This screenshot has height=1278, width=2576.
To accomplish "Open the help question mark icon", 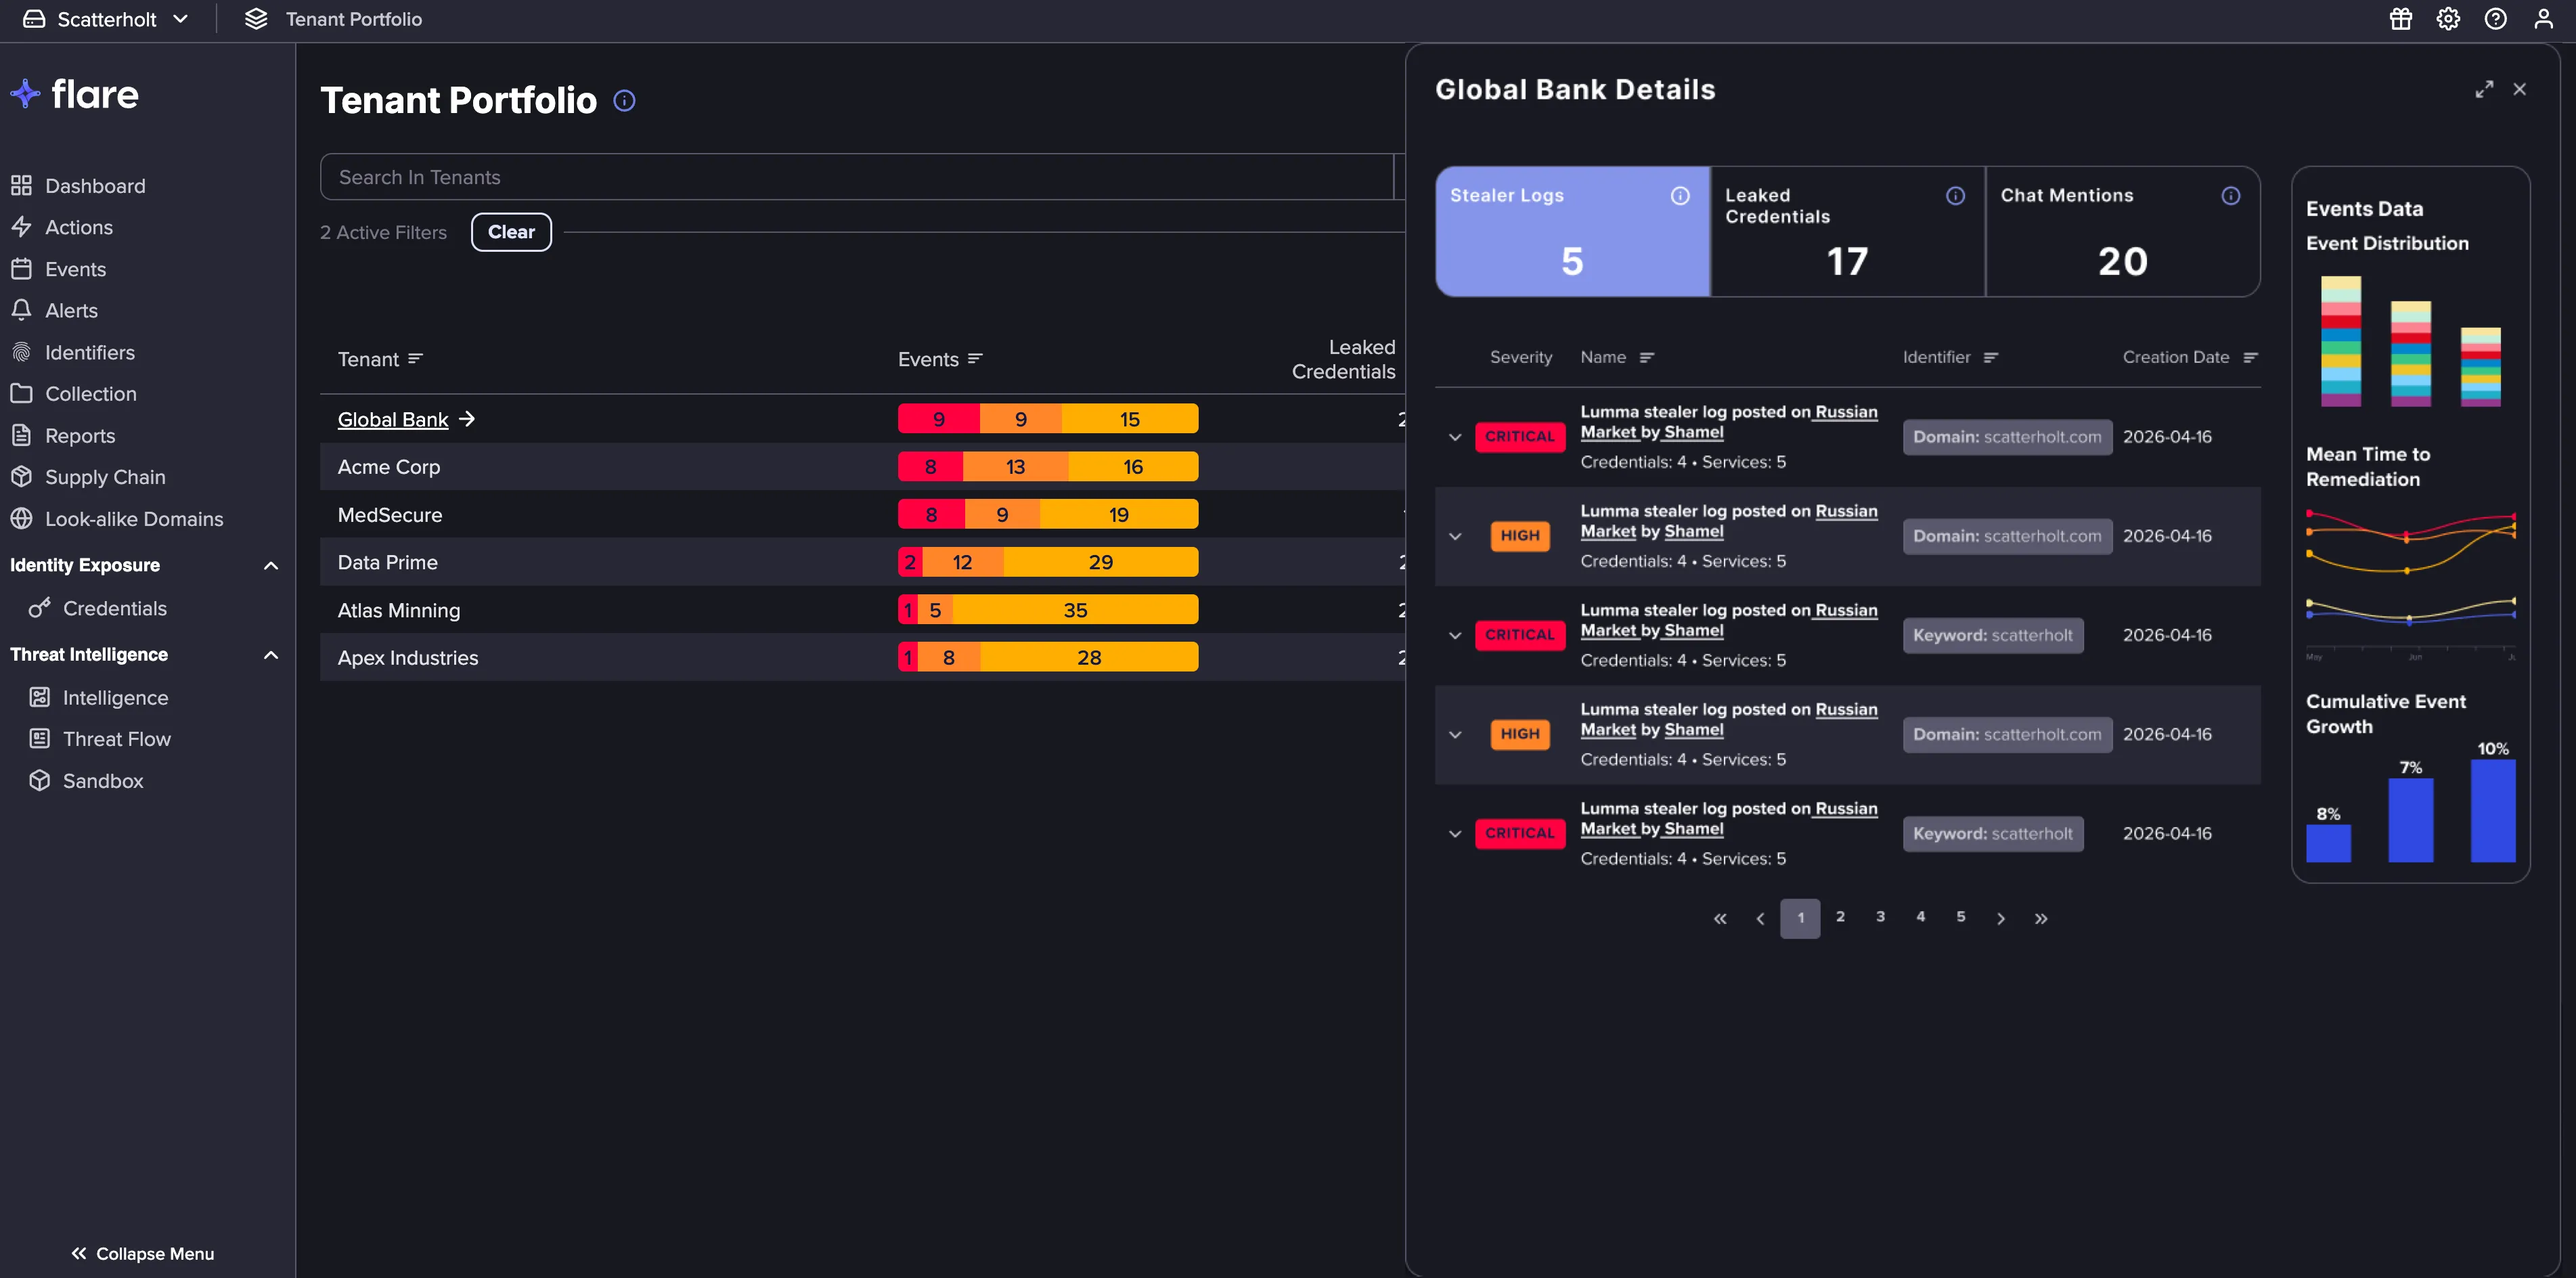I will coord(2495,19).
